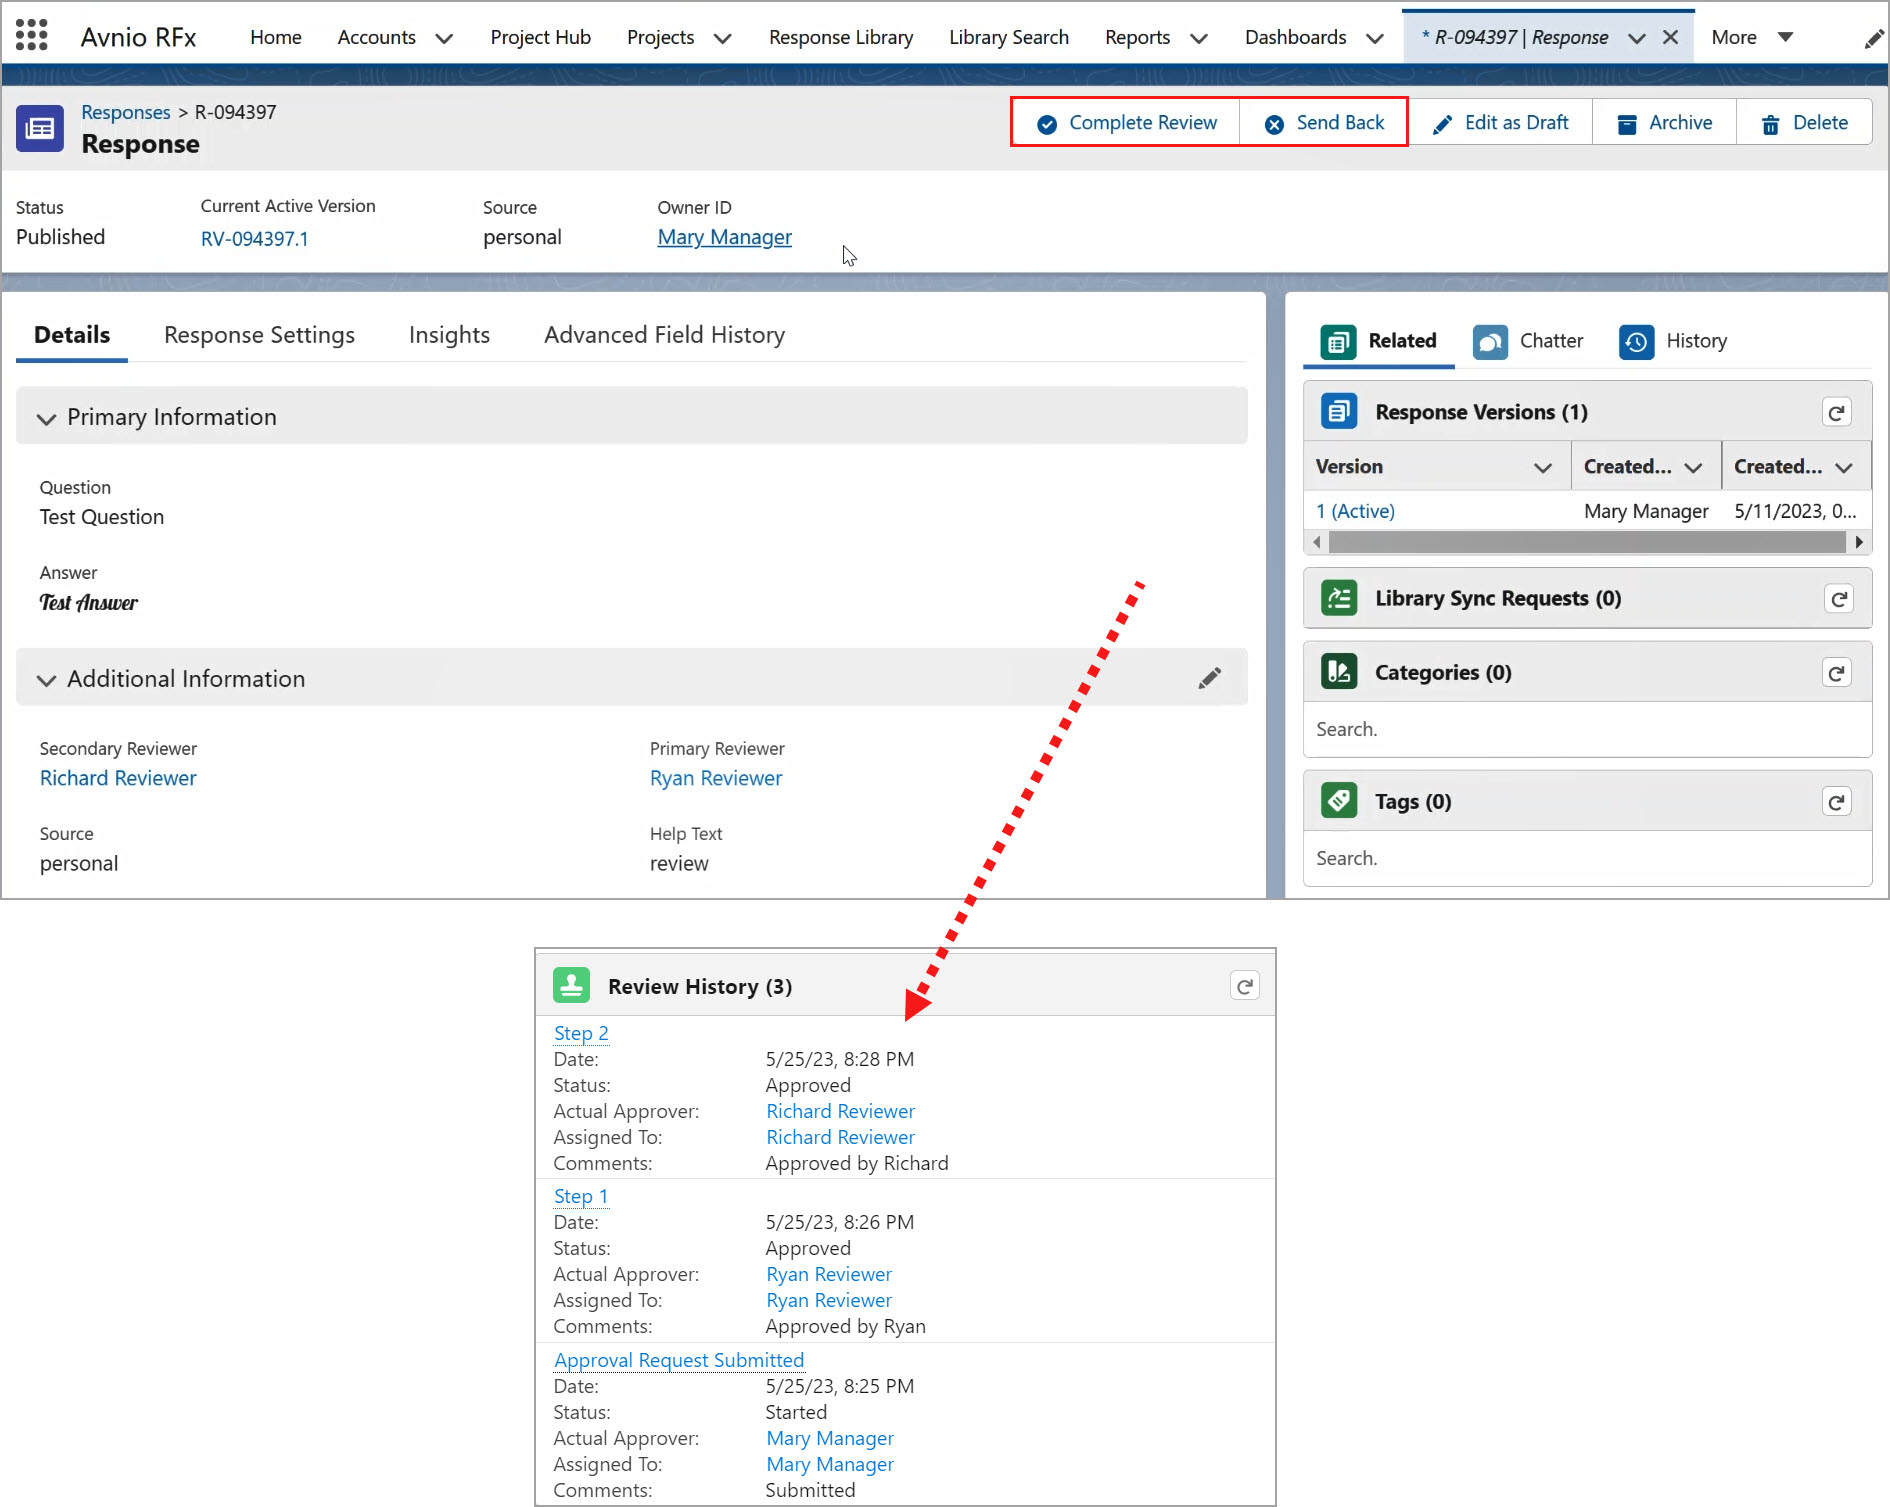Screen dimensions: 1890x1507
Task: Go to the Home tab
Action: pyautogui.click(x=276, y=37)
